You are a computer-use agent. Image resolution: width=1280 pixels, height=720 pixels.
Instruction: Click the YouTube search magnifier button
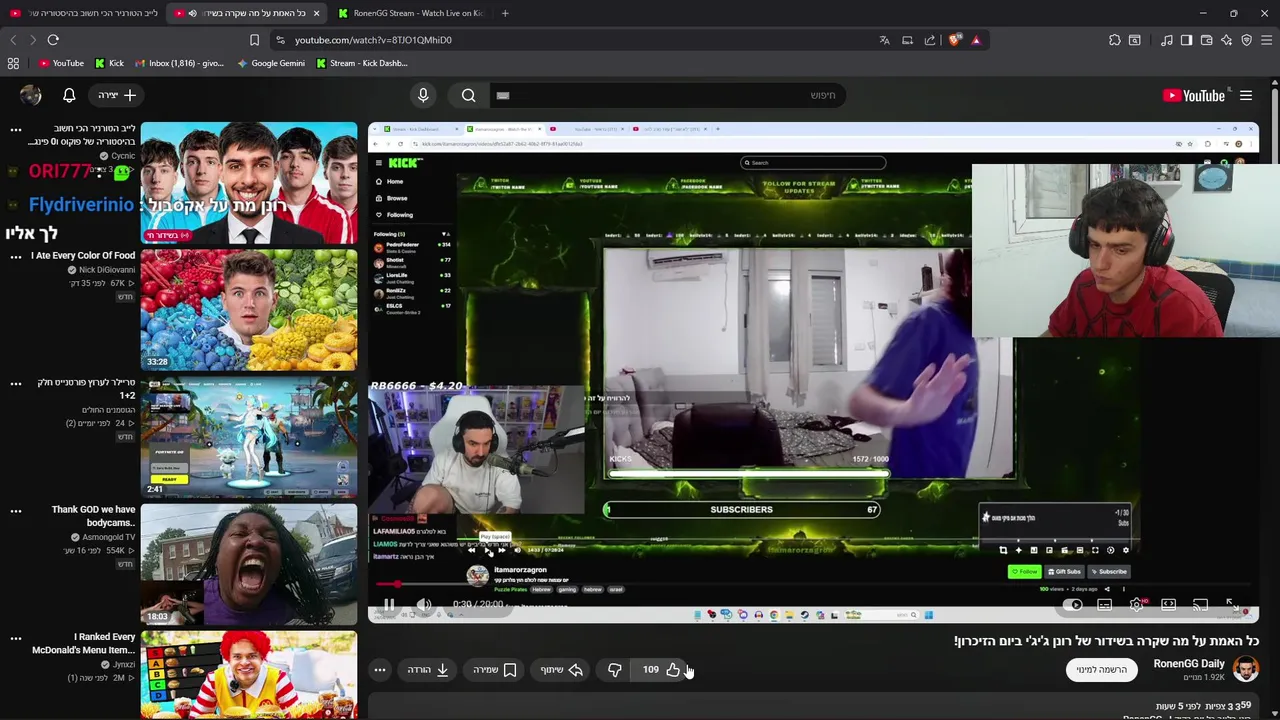pos(468,95)
